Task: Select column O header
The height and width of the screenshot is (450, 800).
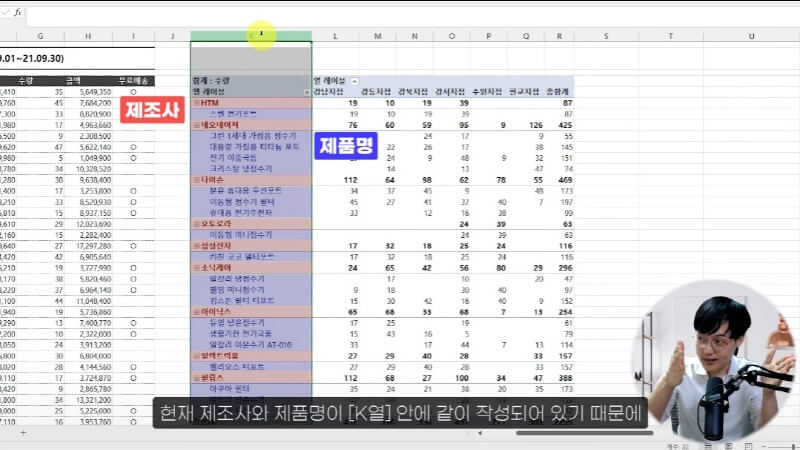Action: tap(452, 36)
